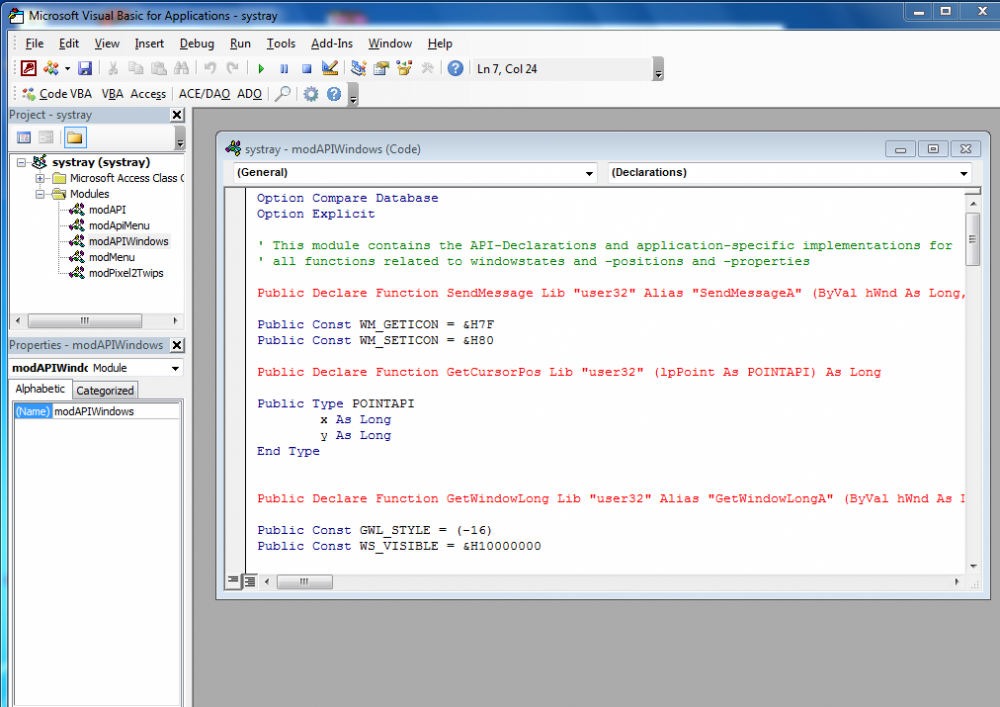Viewport: 1000px width, 707px height.
Task: Open the Tools menu
Action: pyautogui.click(x=281, y=43)
